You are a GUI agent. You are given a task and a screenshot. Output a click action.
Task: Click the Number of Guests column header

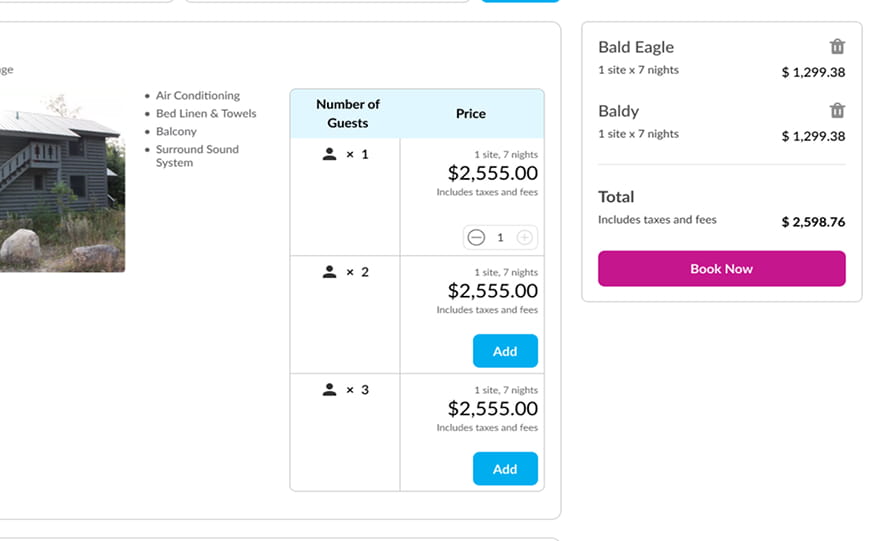pyautogui.click(x=348, y=114)
